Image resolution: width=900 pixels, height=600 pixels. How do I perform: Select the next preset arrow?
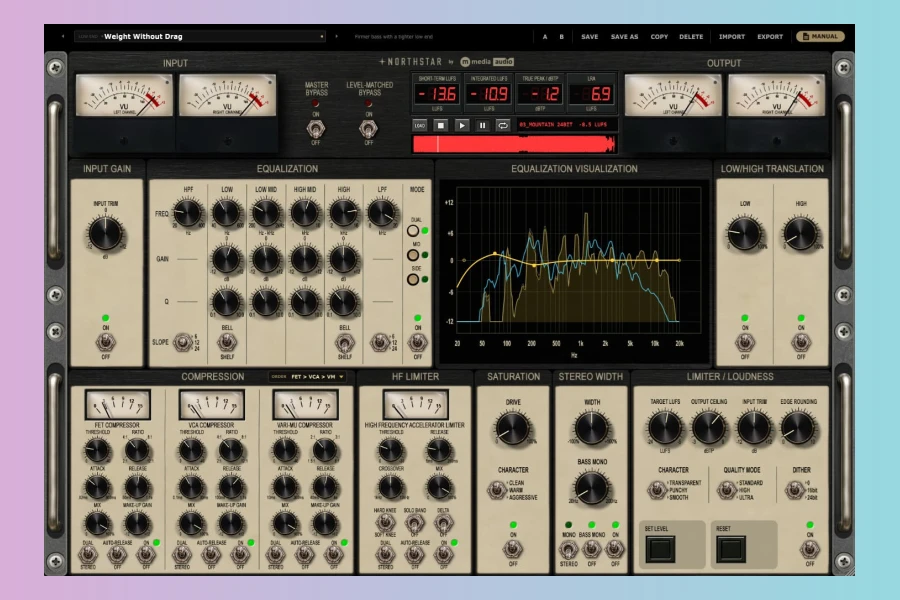(x=336, y=36)
